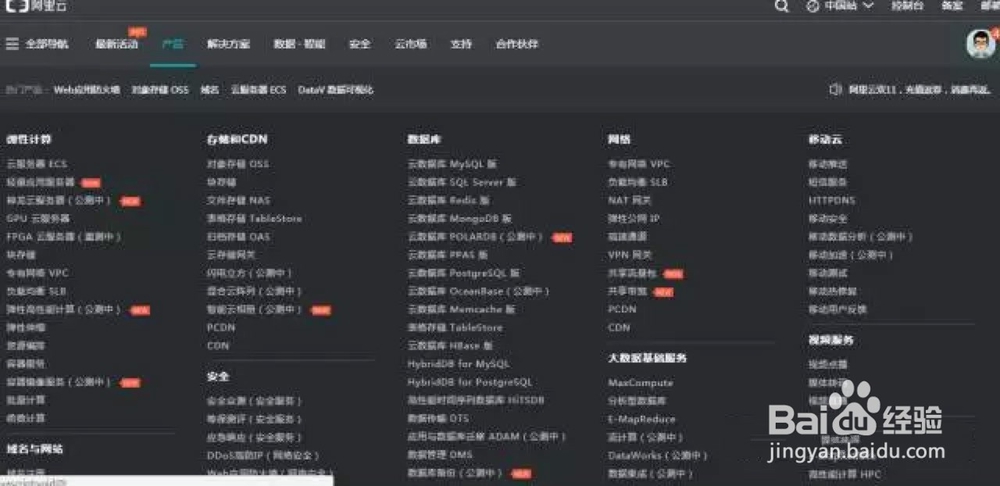
Task: Open 负载均衡 SLB under 网络
Action: pyautogui.click(x=638, y=182)
